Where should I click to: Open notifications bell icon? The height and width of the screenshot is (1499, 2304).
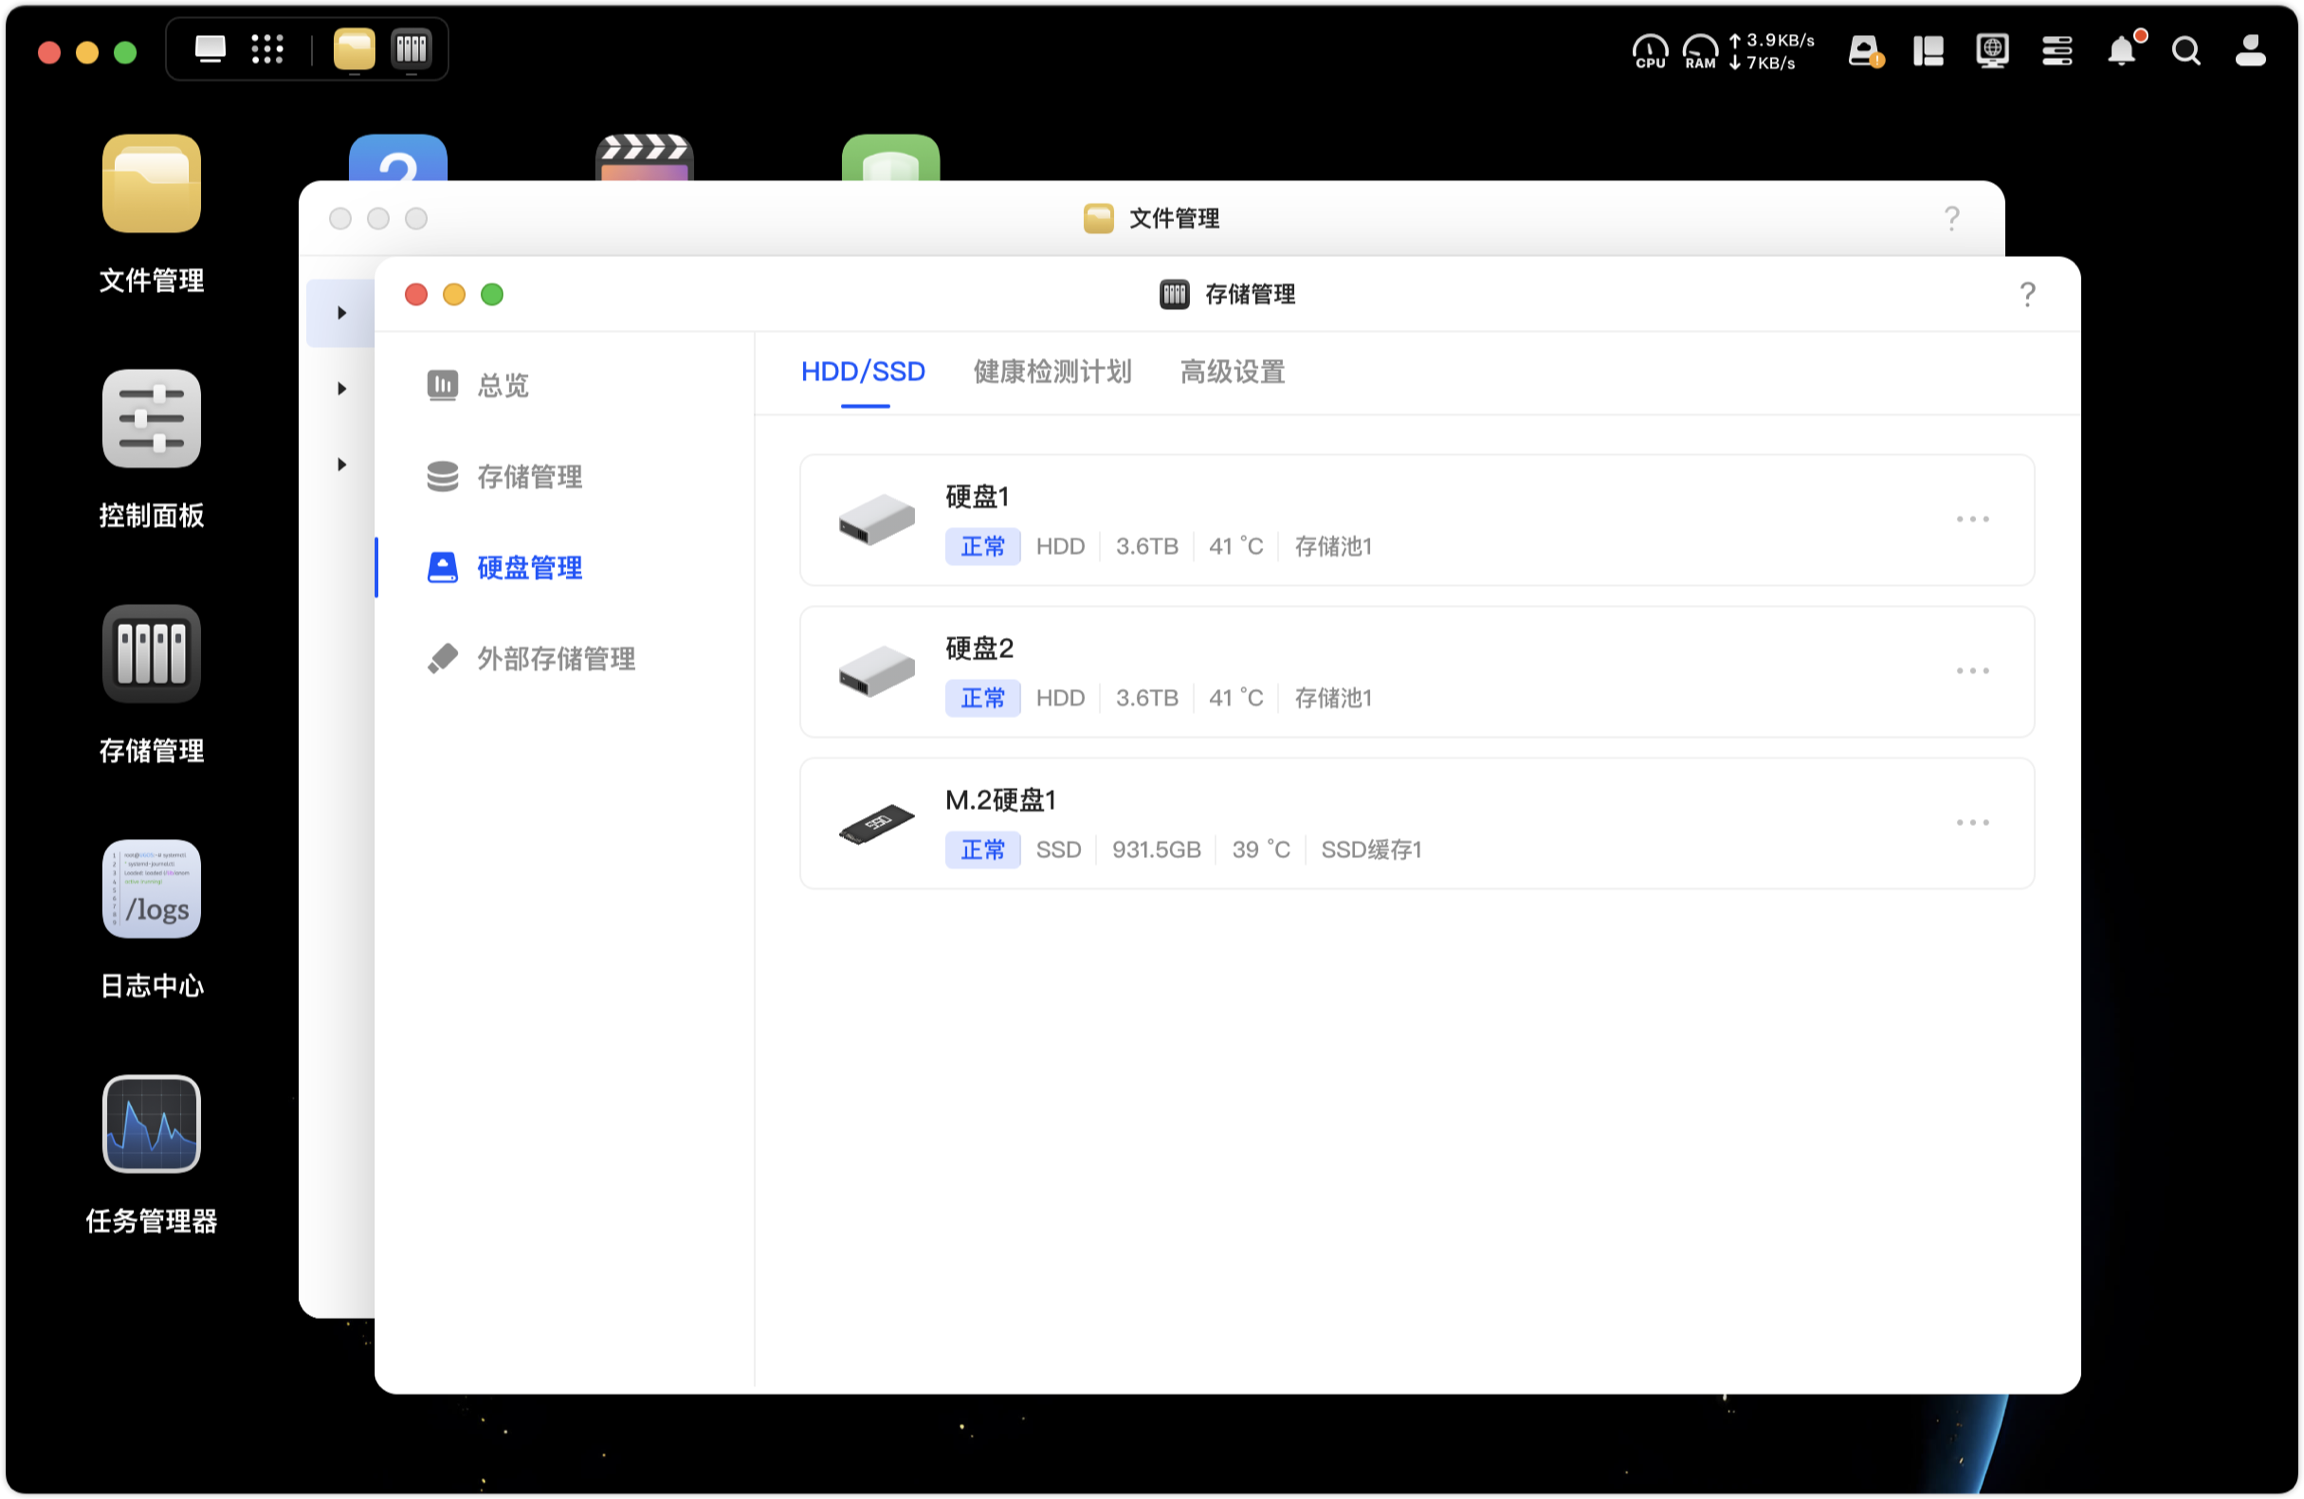coord(2123,50)
